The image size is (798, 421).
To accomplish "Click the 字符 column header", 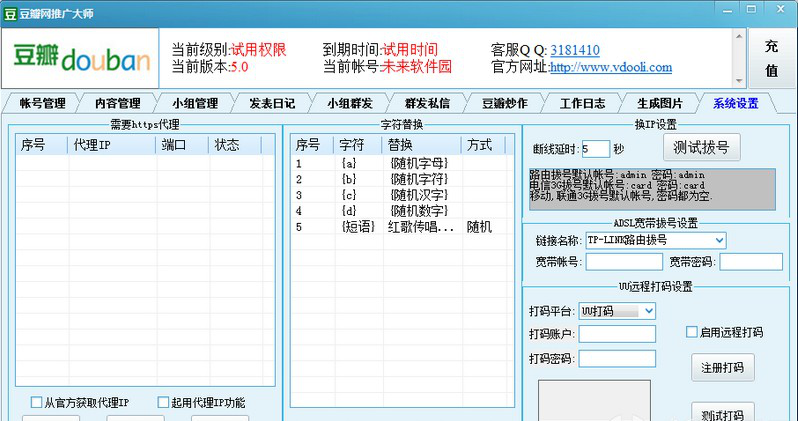I will coord(358,145).
